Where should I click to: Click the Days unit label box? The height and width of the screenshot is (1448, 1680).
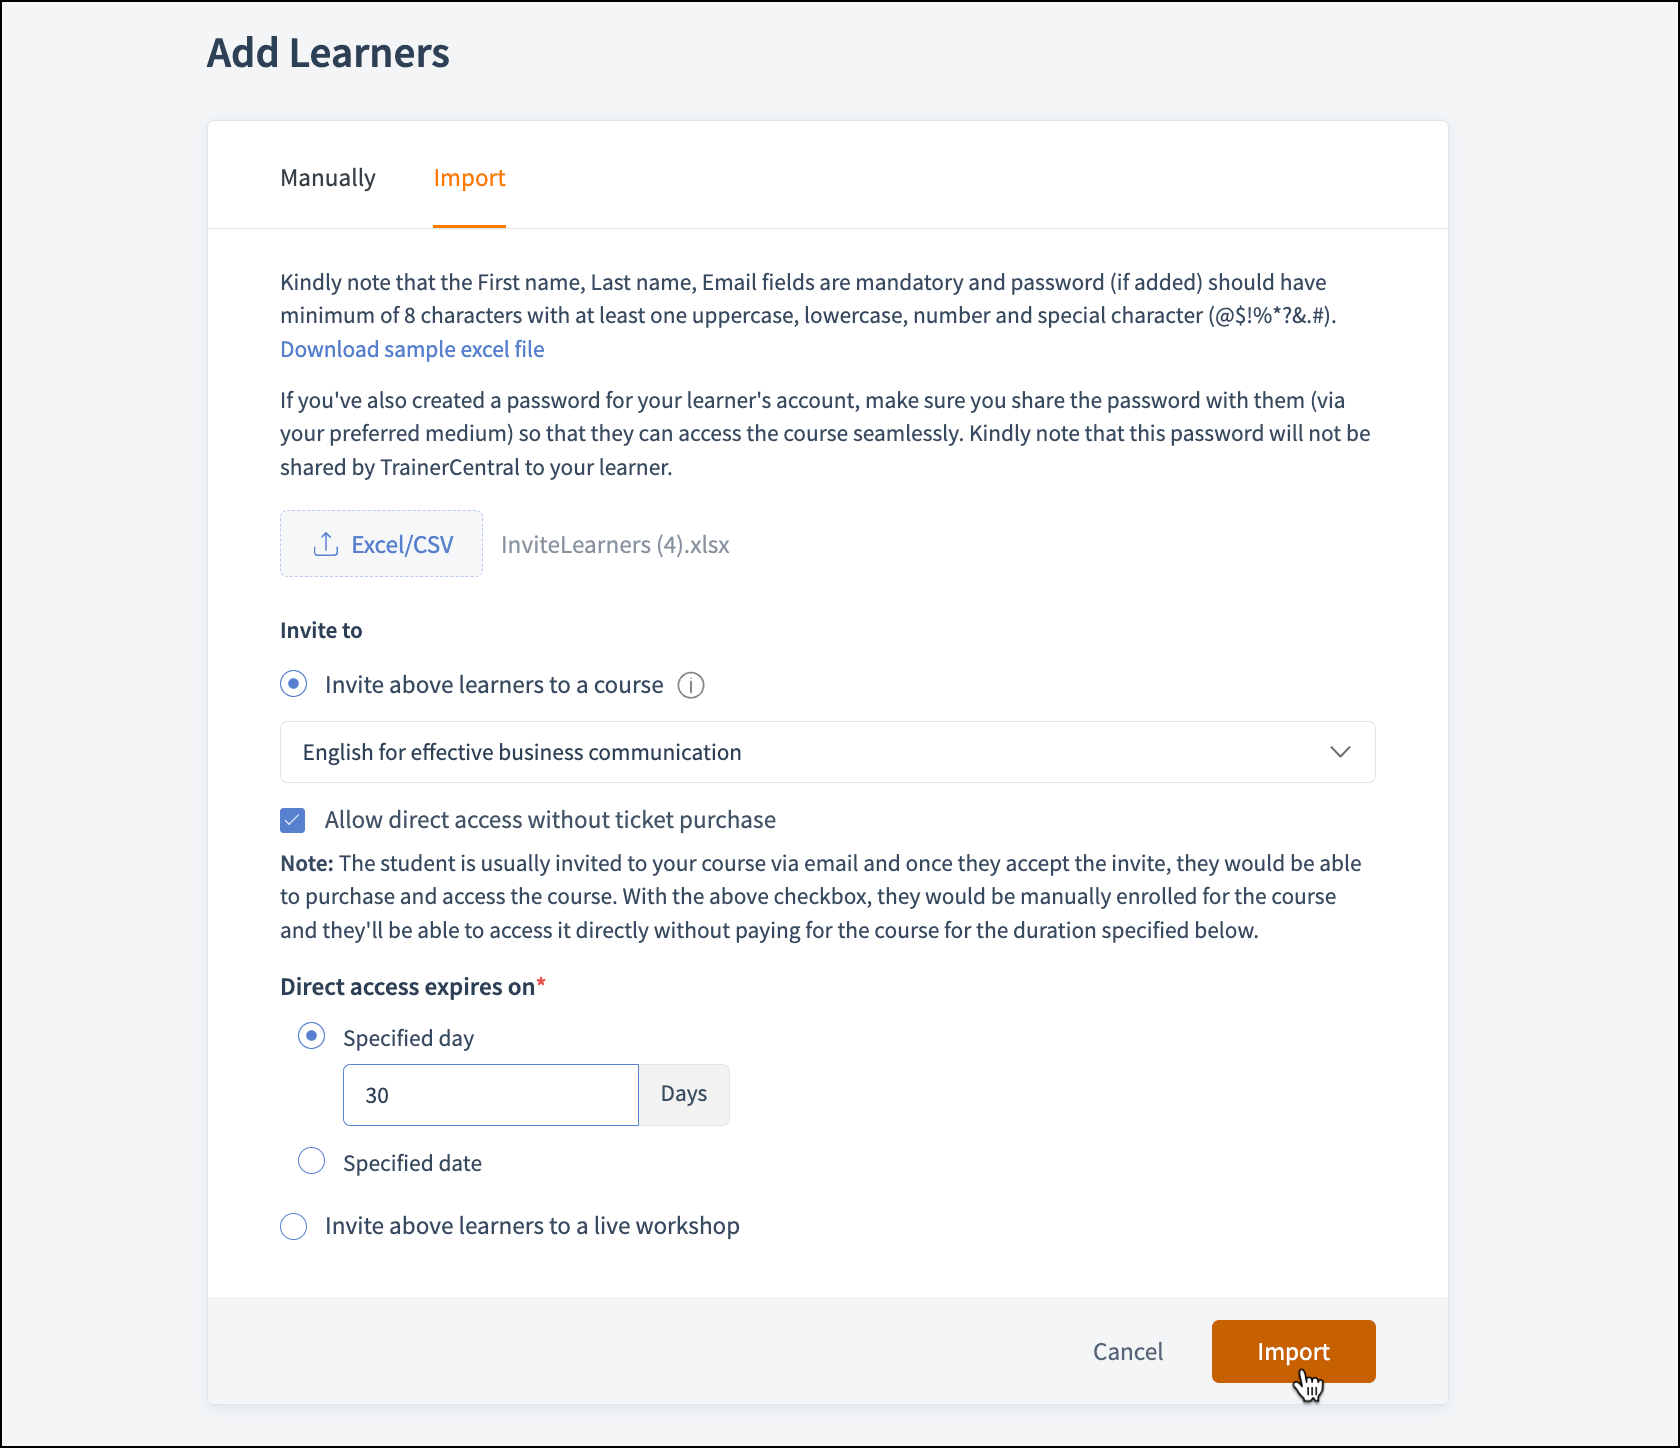[684, 1095]
